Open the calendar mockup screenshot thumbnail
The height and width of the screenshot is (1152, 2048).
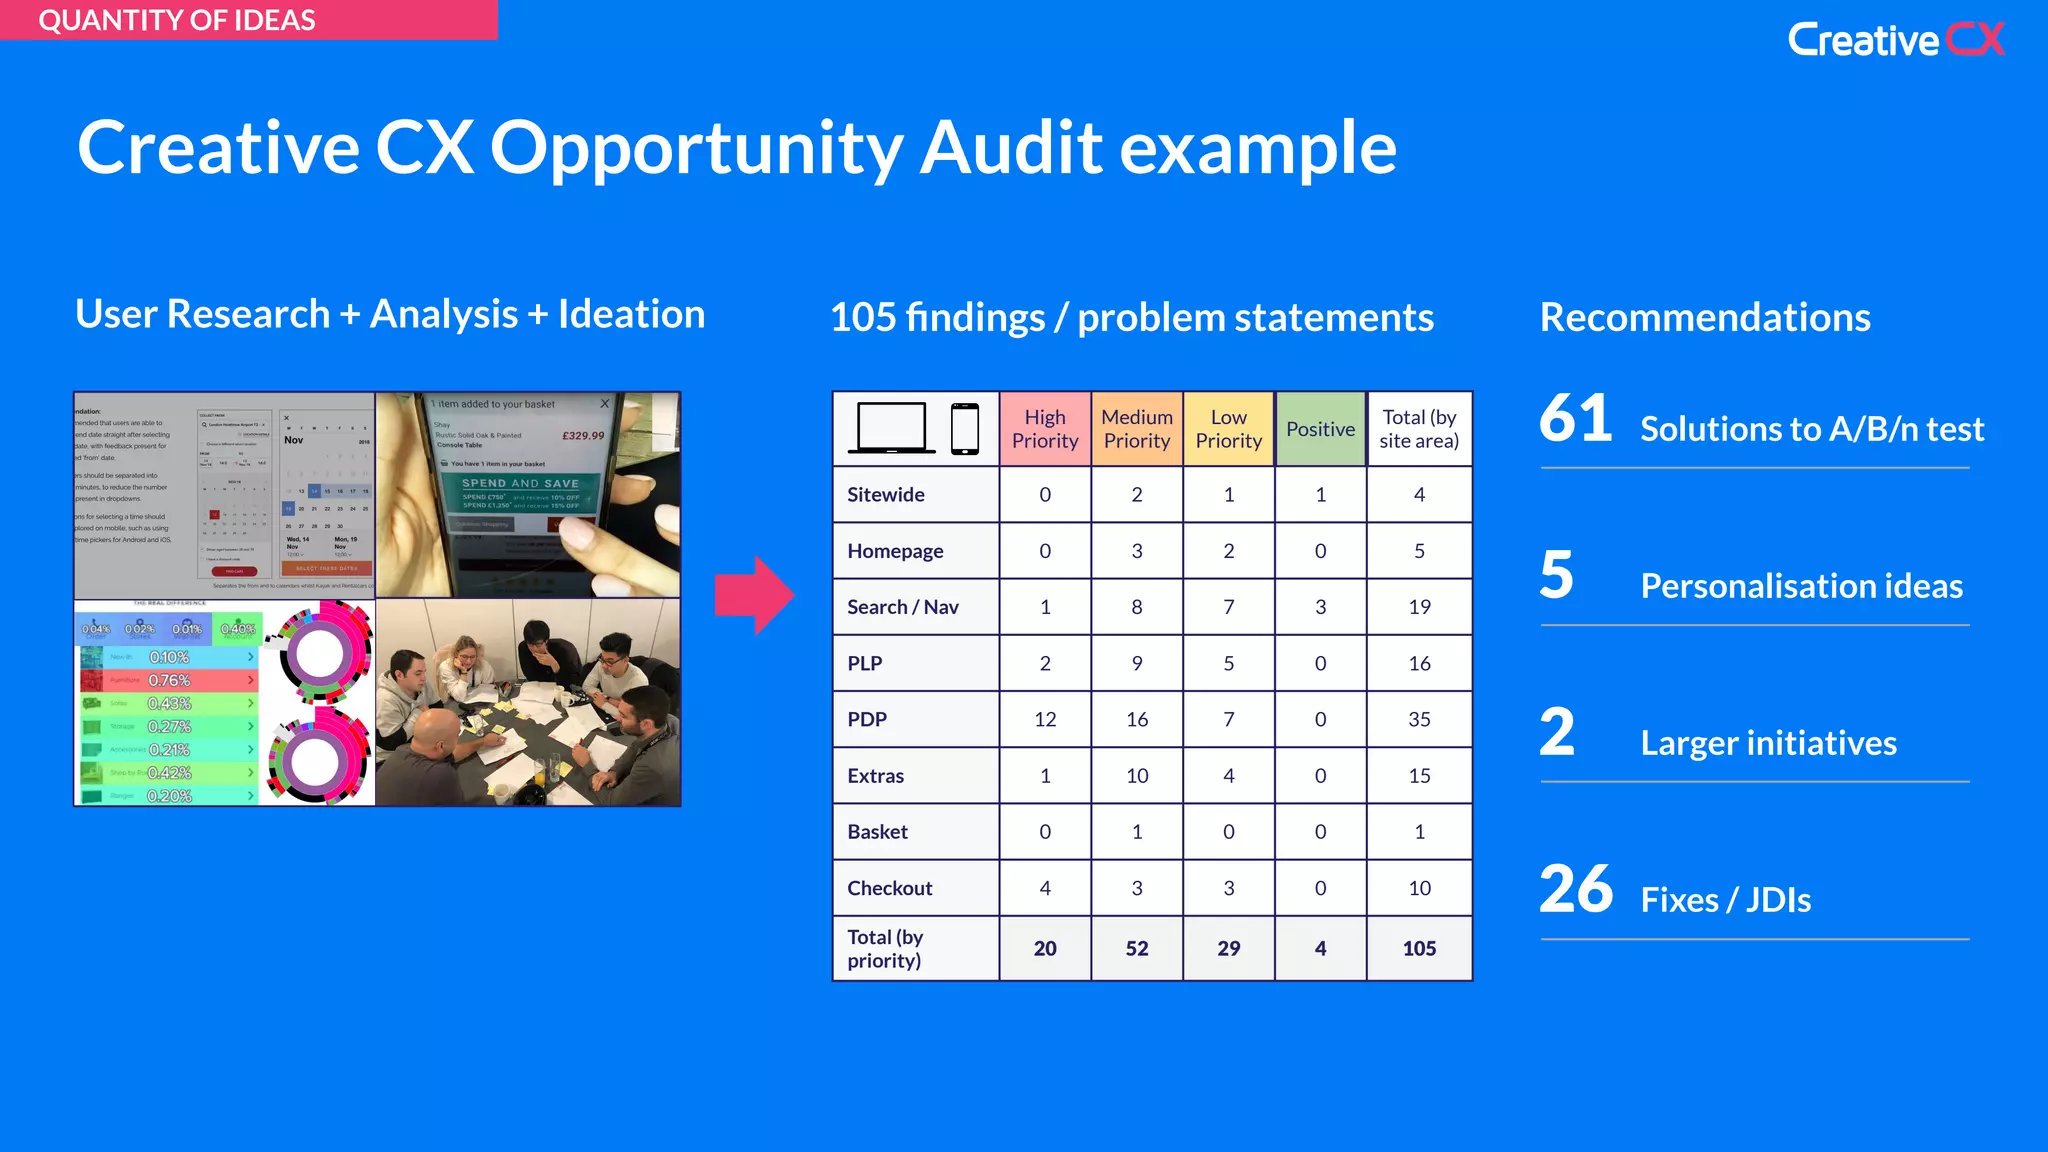coord(224,495)
